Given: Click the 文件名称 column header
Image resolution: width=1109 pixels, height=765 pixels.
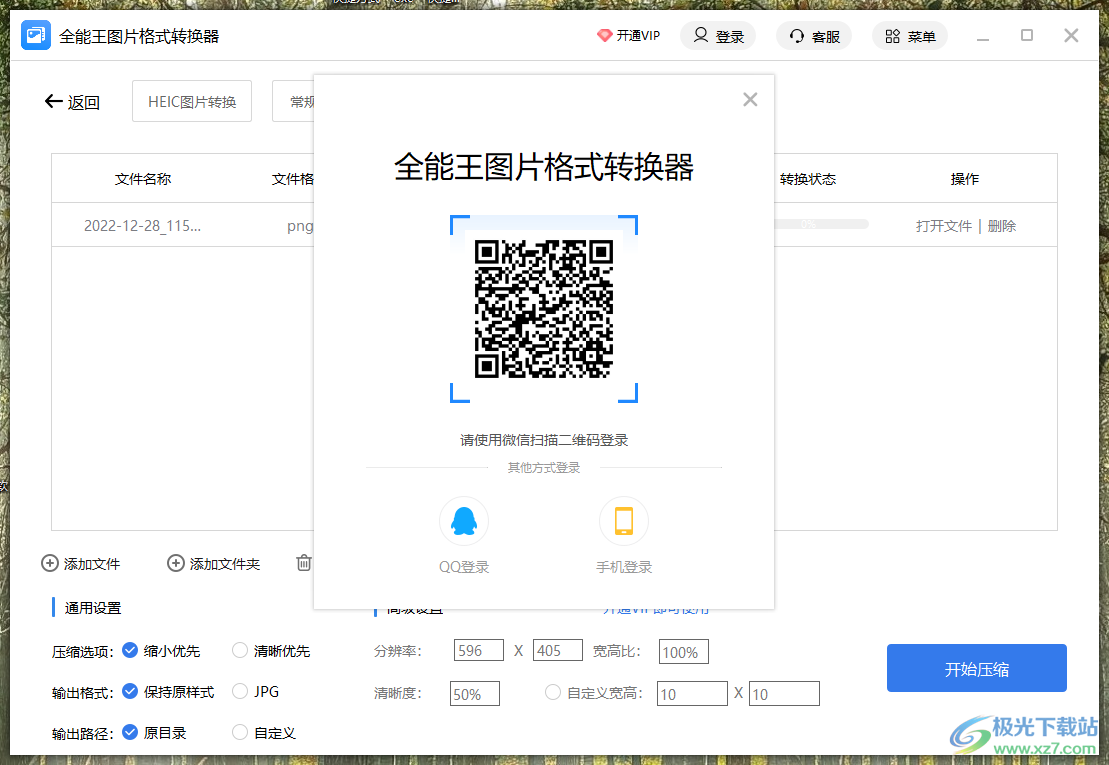Looking at the screenshot, I should point(143,179).
